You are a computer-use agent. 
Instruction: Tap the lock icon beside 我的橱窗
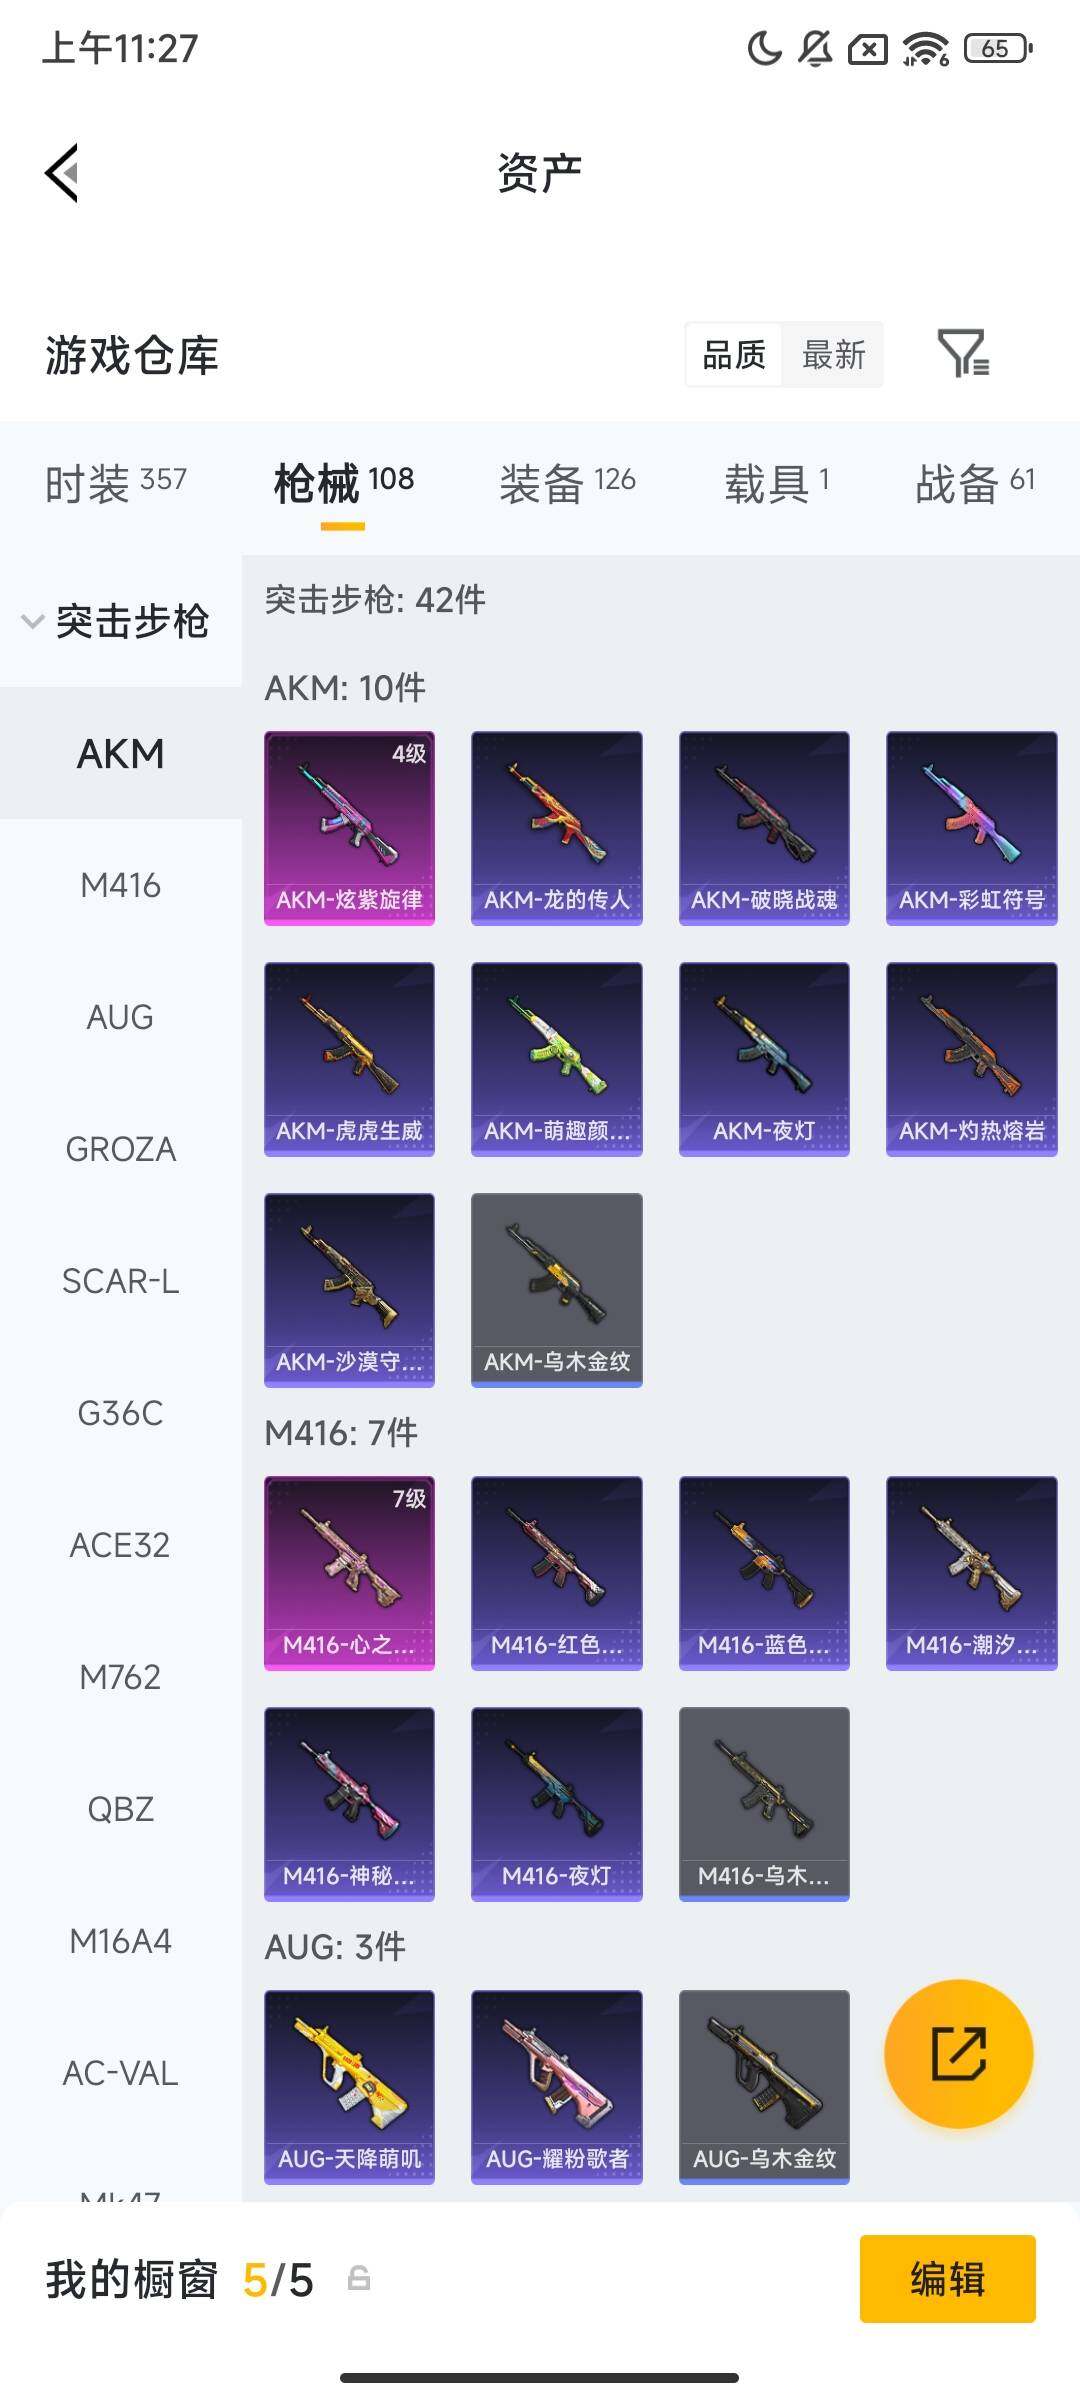click(359, 2279)
